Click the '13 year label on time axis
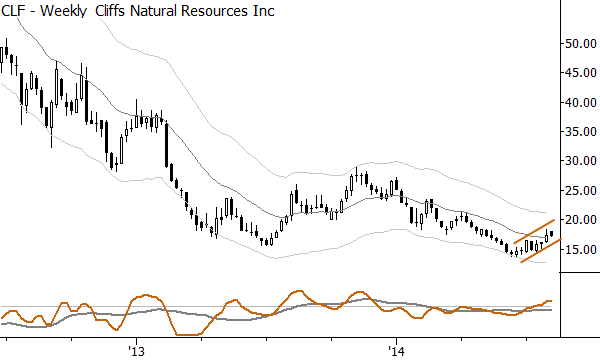 (137, 351)
